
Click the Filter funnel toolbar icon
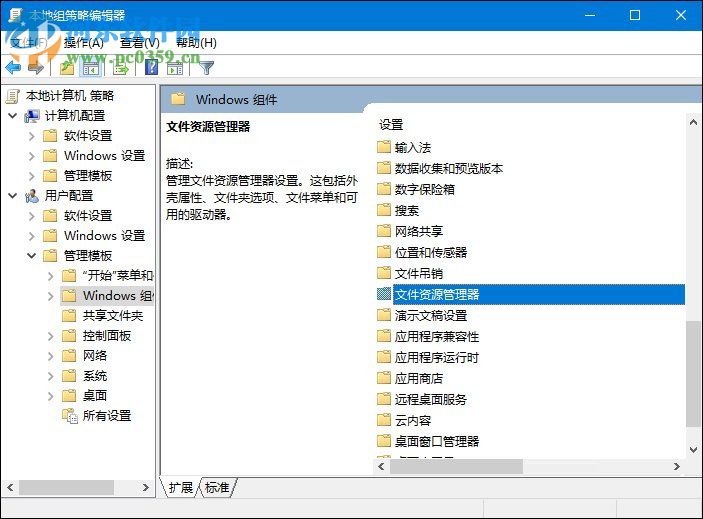click(206, 68)
